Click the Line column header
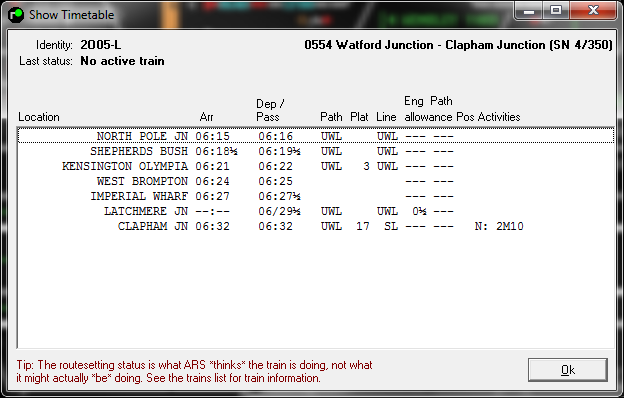Screen dimensions: 624x398 pos(386,117)
